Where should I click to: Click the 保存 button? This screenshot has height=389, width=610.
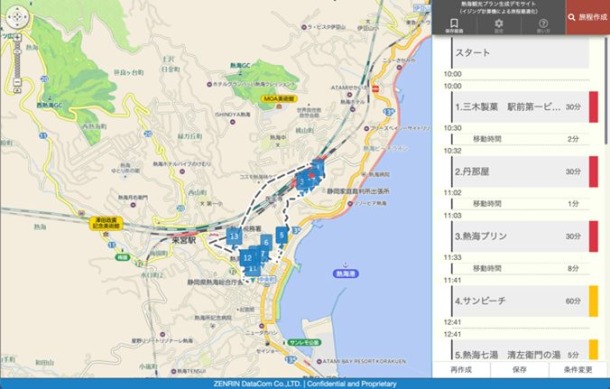pyautogui.click(x=519, y=370)
